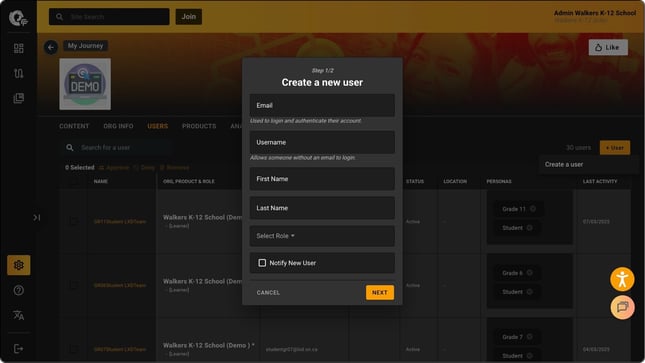Click the Approve bulk action
This screenshot has width=645, height=363.
tap(114, 168)
